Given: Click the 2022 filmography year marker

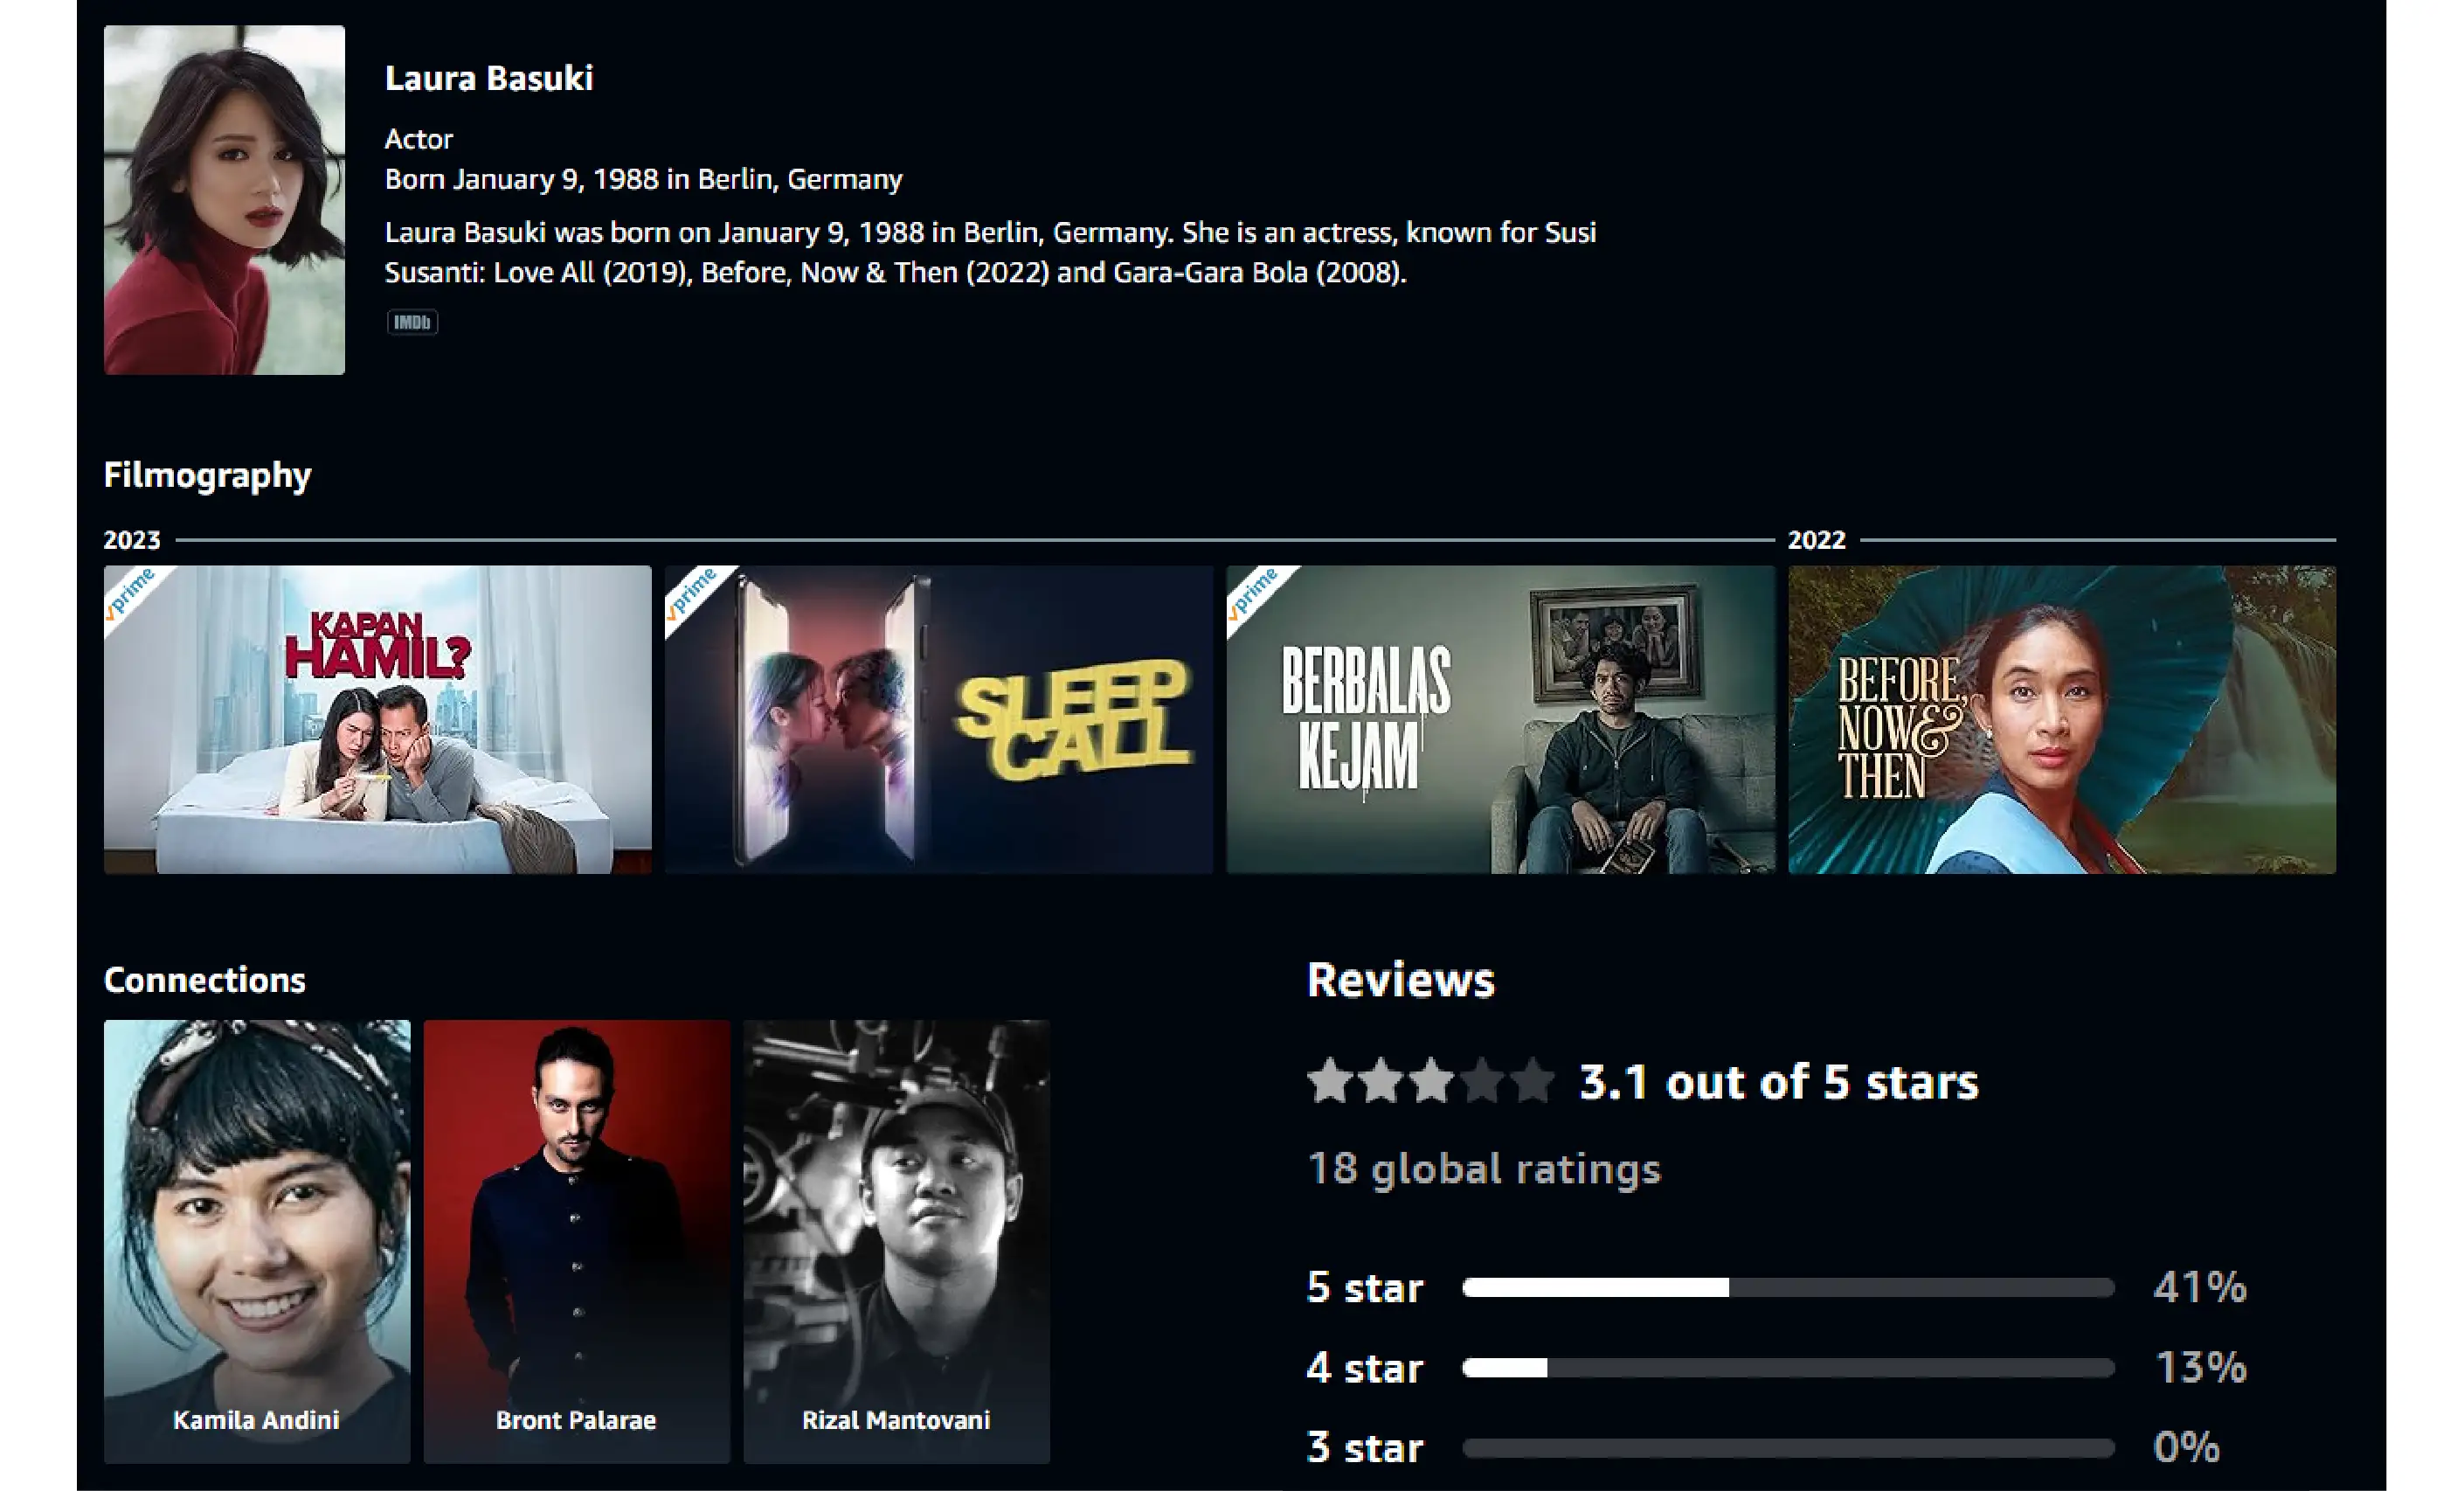Looking at the screenshot, I should (1816, 540).
